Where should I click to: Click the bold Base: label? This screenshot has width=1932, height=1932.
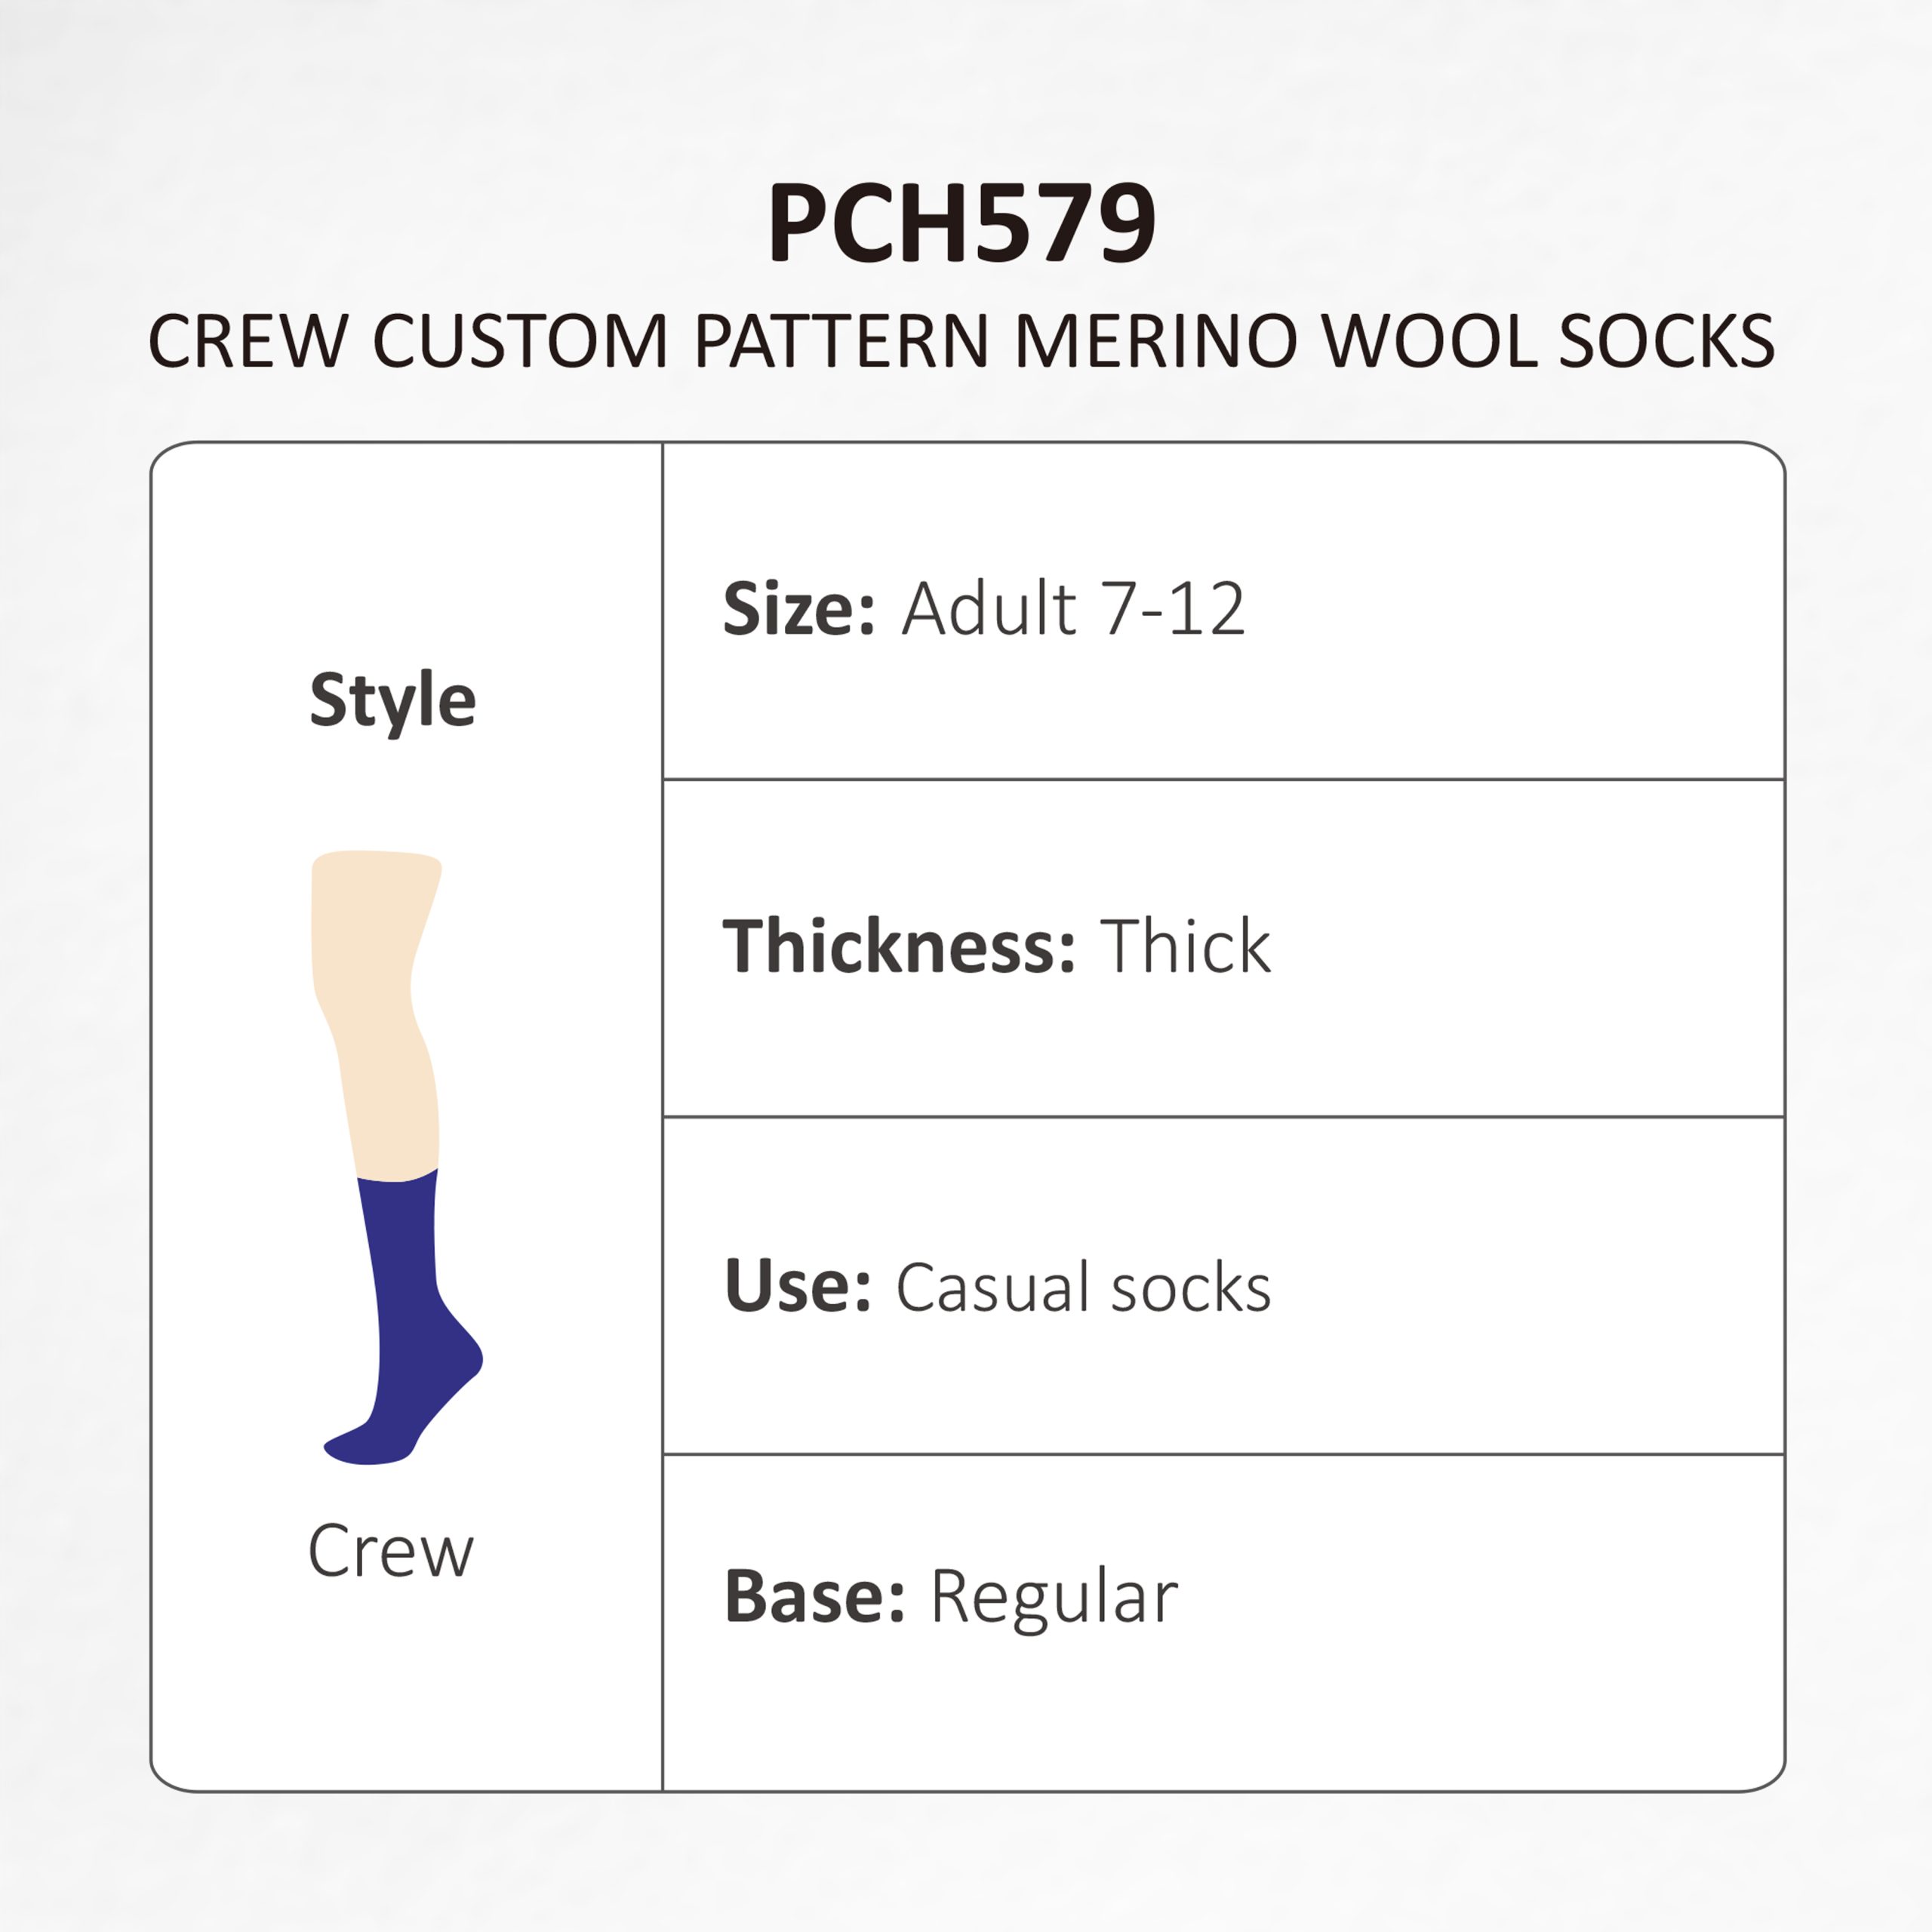click(814, 1597)
